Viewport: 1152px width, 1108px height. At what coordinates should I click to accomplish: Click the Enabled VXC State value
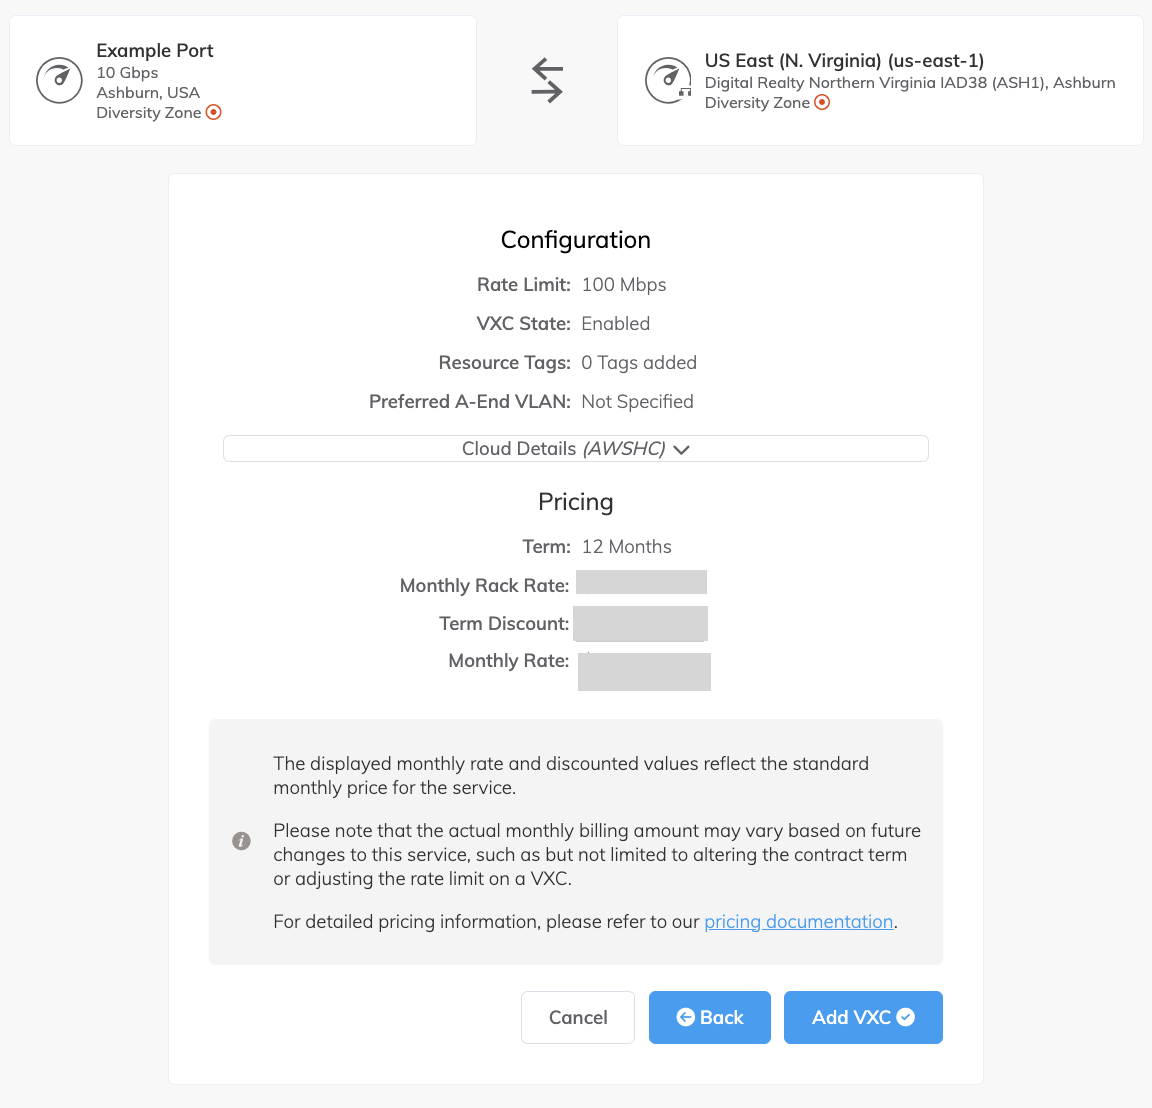tap(616, 324)
